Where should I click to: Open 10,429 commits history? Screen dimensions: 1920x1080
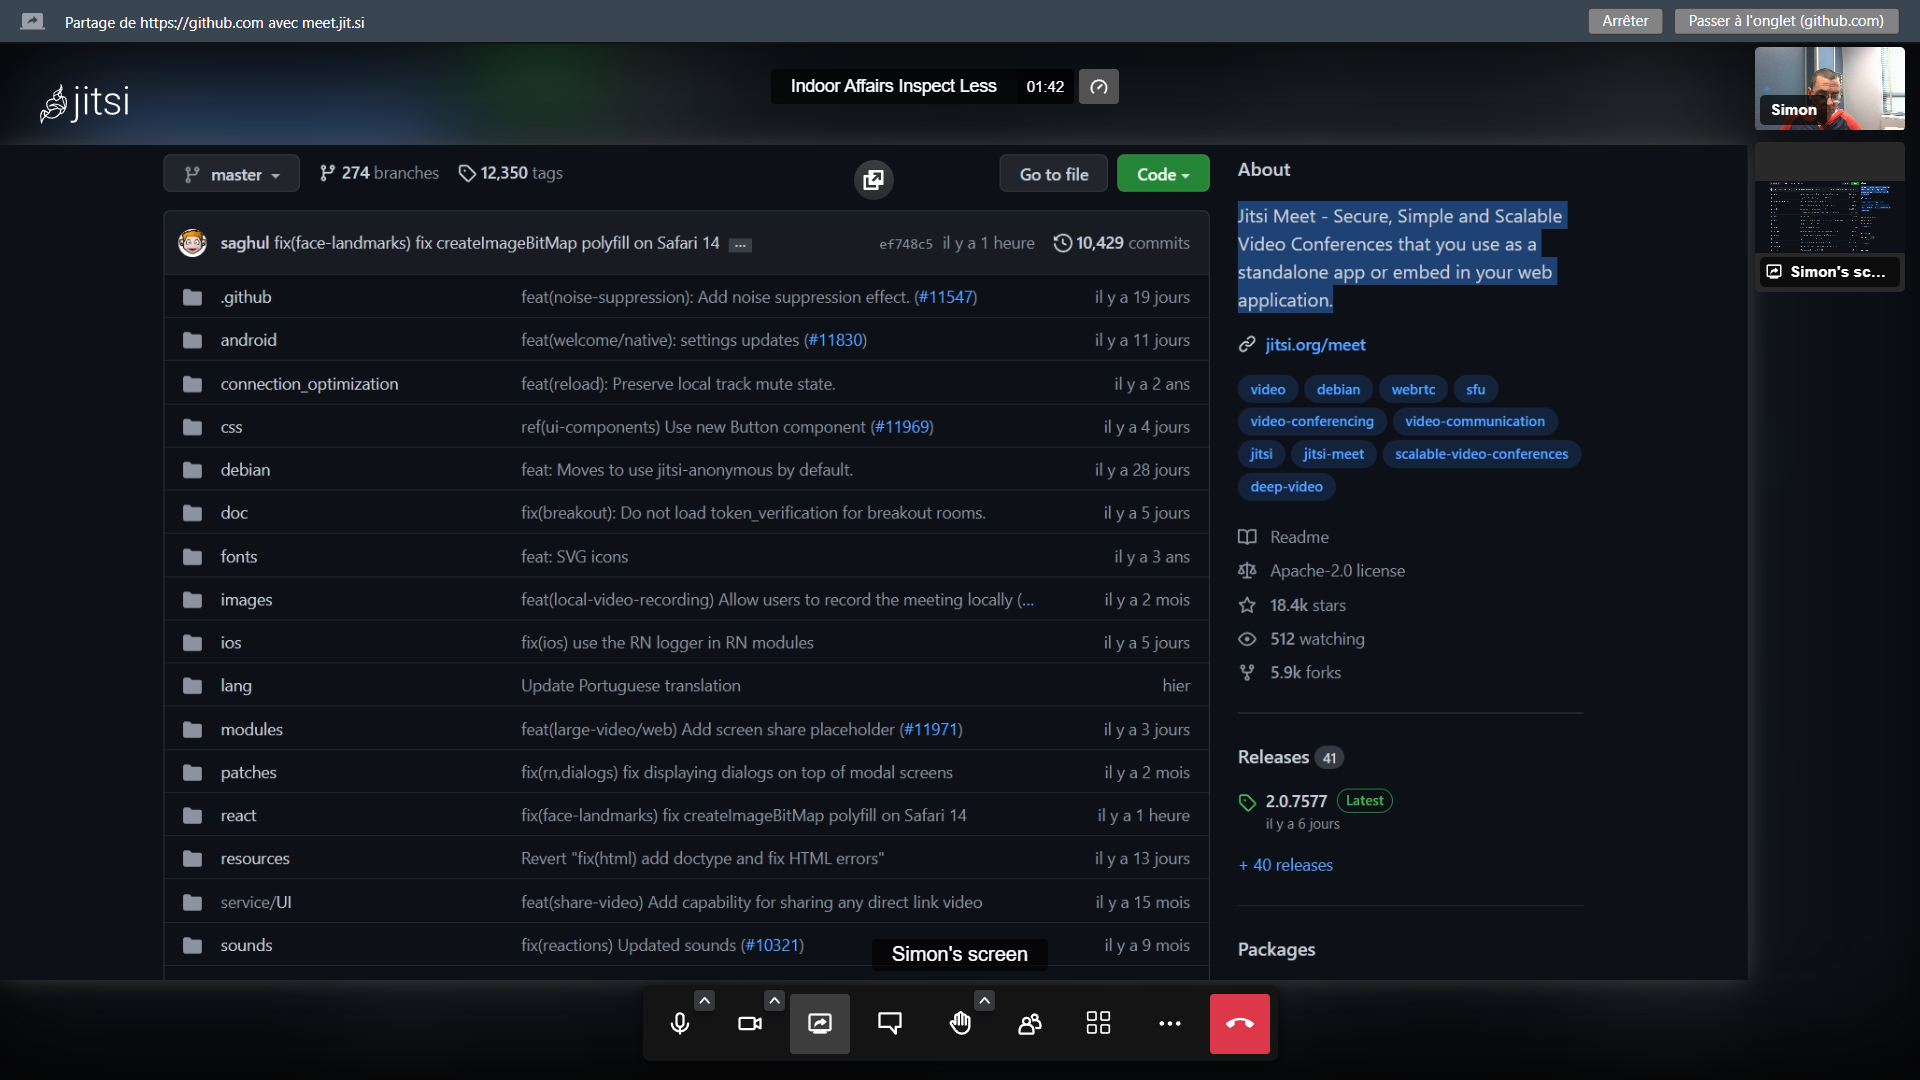click(x=1121, y=243)
